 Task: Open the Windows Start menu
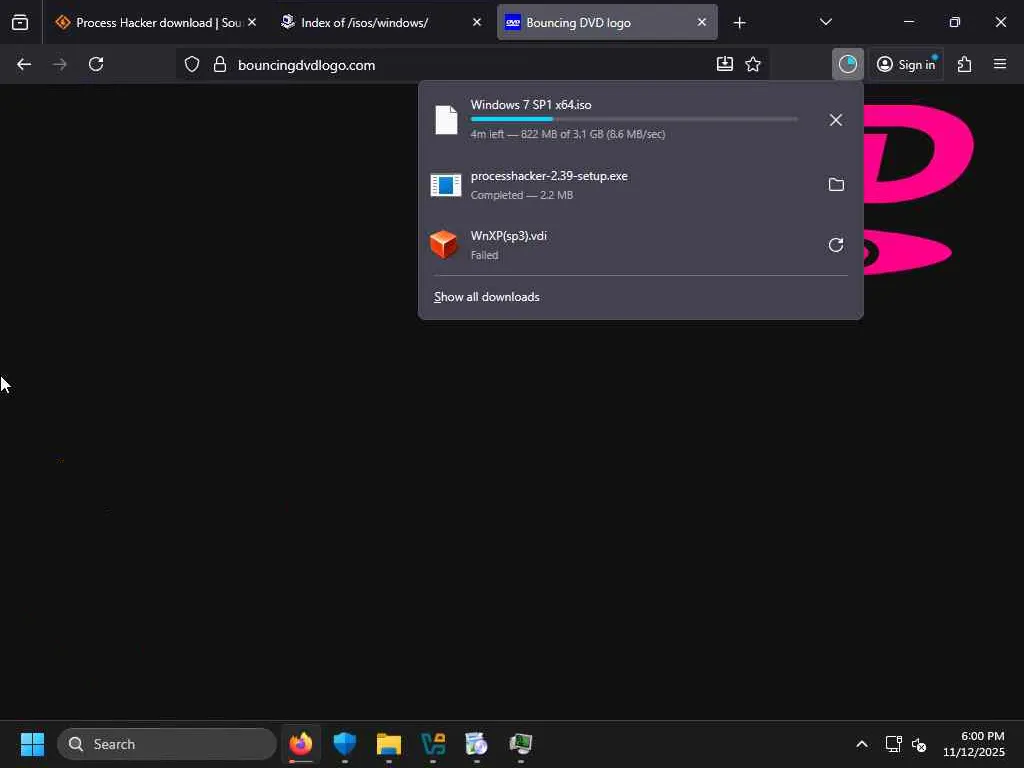point(32,744)
